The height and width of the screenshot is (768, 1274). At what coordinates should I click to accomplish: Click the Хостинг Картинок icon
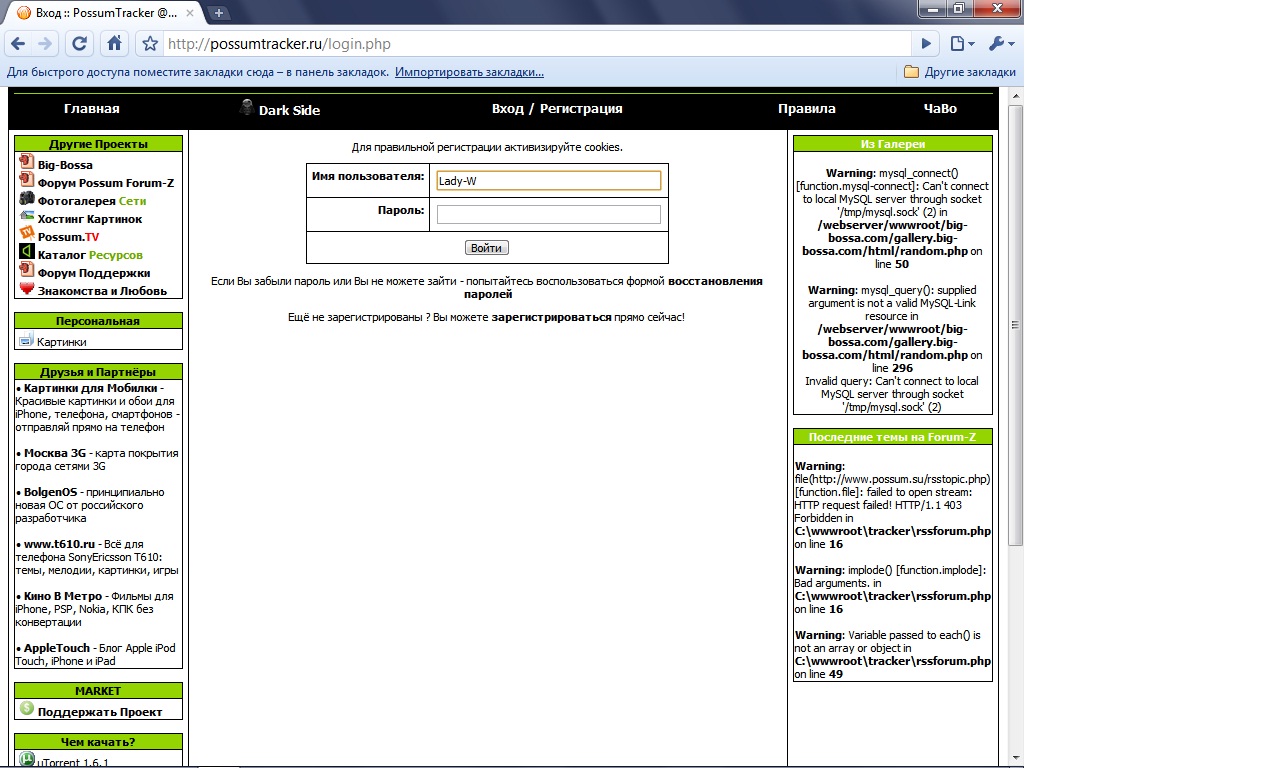(27, 216)
